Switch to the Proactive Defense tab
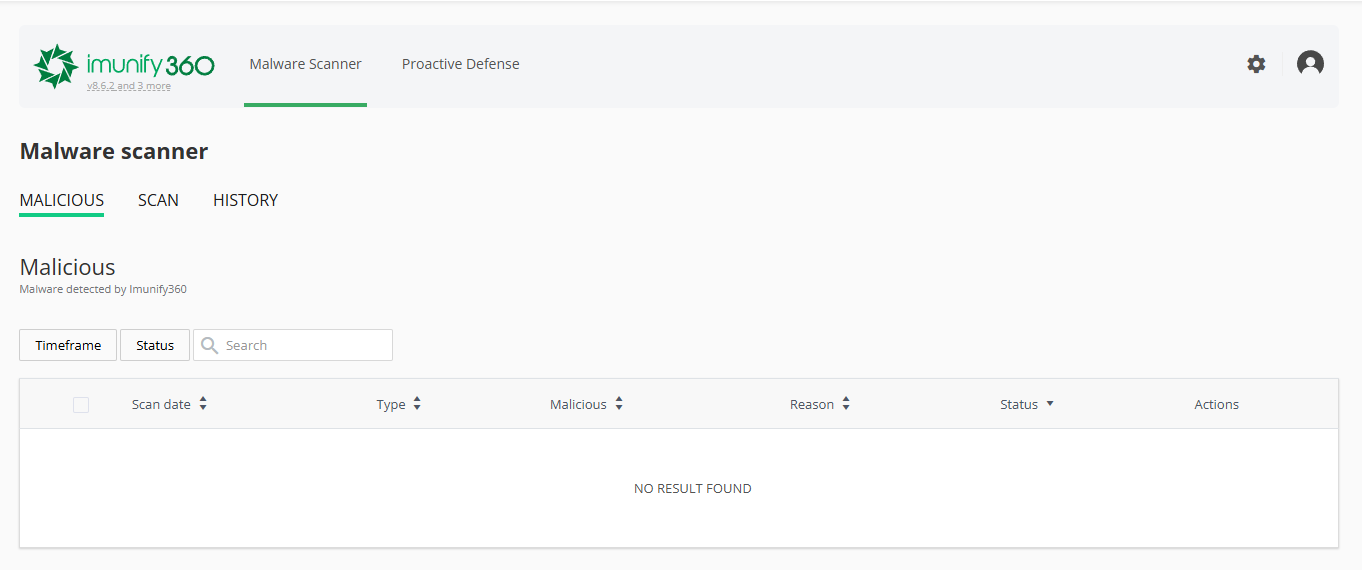 tap(460, 64)
